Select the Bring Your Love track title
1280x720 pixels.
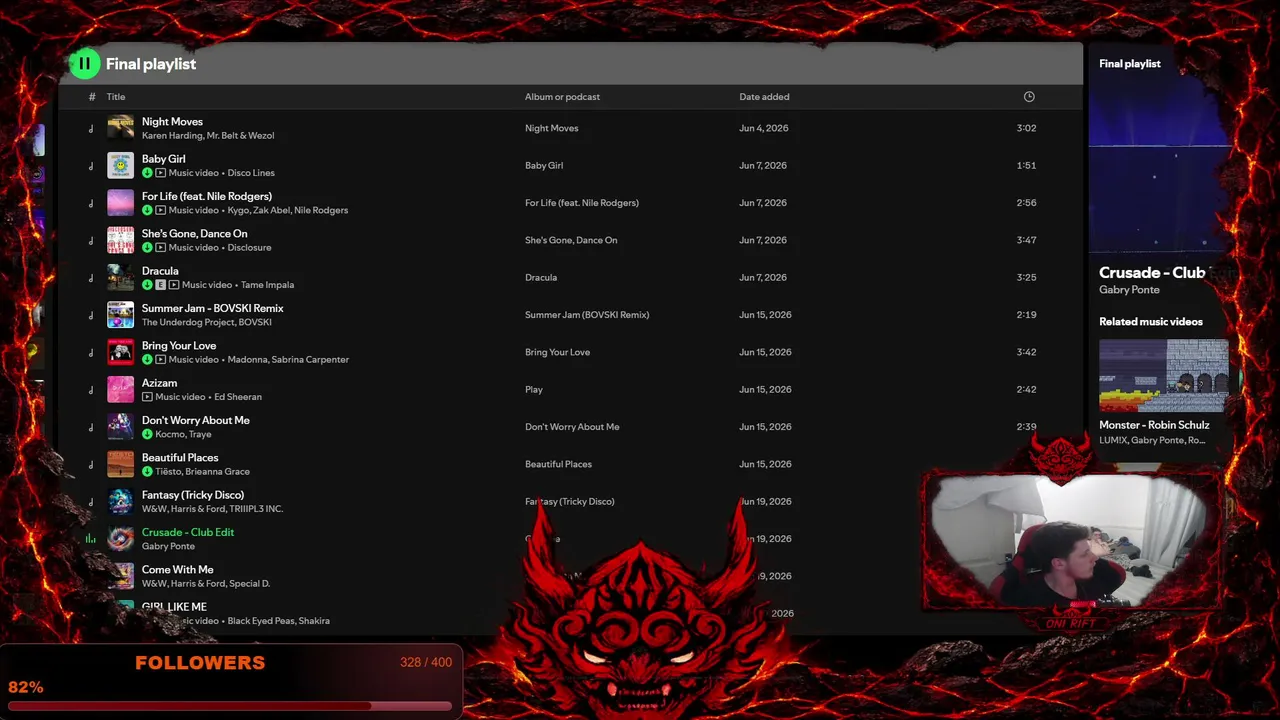point(179,346)
